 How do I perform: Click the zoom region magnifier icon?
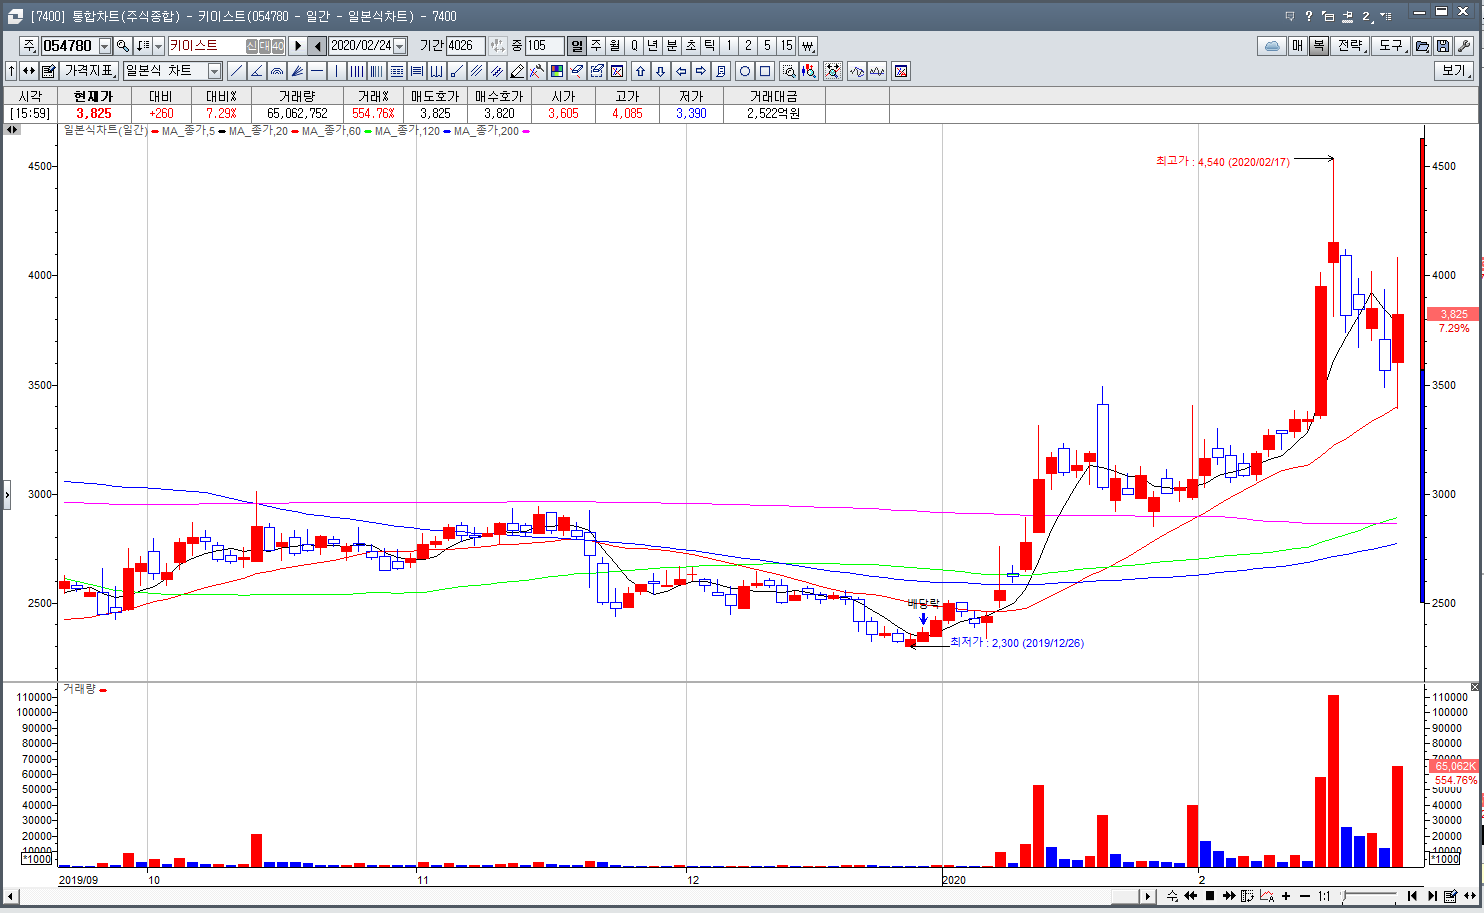click(x=789, y=71)
